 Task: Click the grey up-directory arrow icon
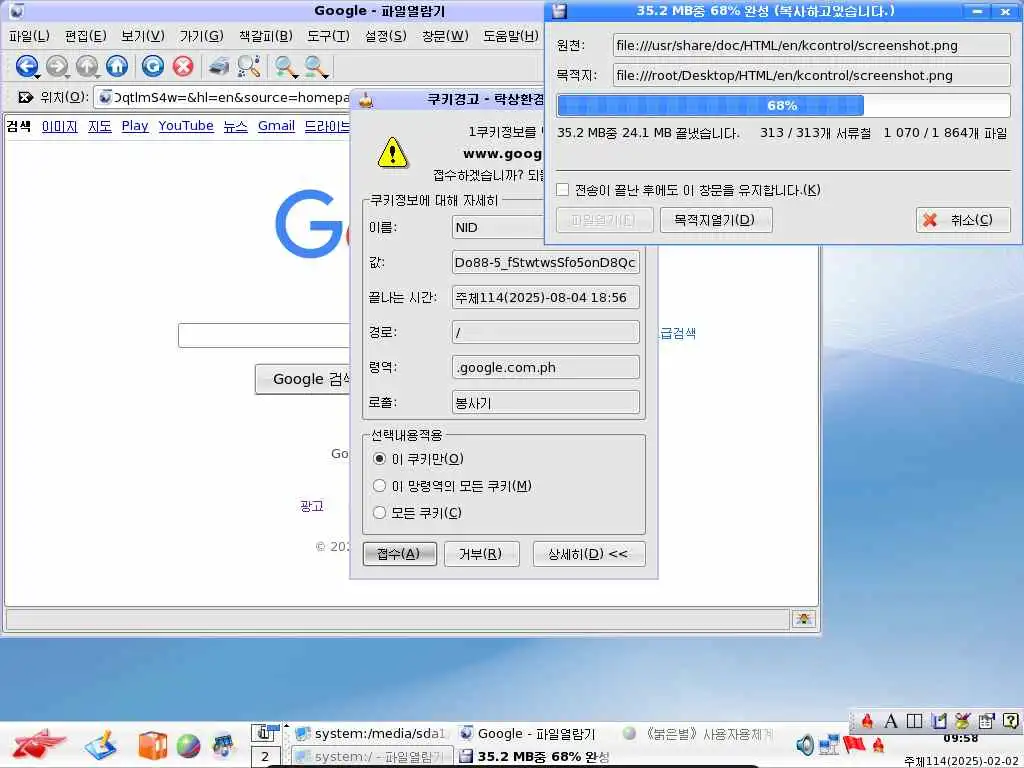pyautogui.click(x=86, y=65)
